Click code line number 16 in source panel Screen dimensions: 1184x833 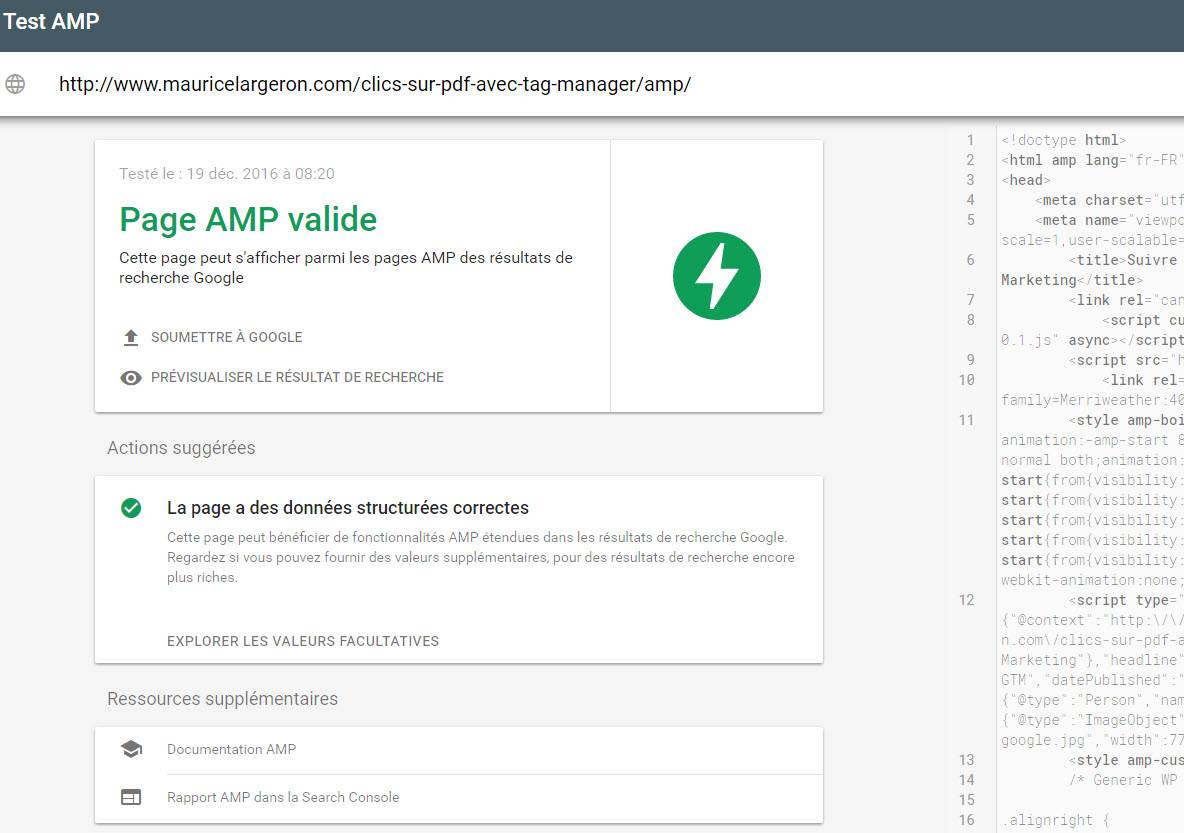[x=967, y=820]
